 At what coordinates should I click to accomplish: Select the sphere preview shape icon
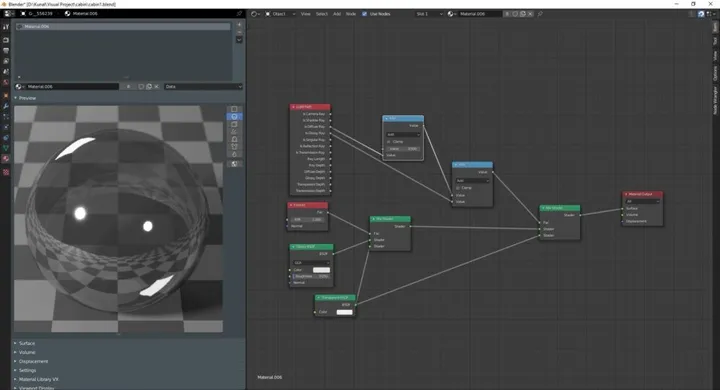234,117
